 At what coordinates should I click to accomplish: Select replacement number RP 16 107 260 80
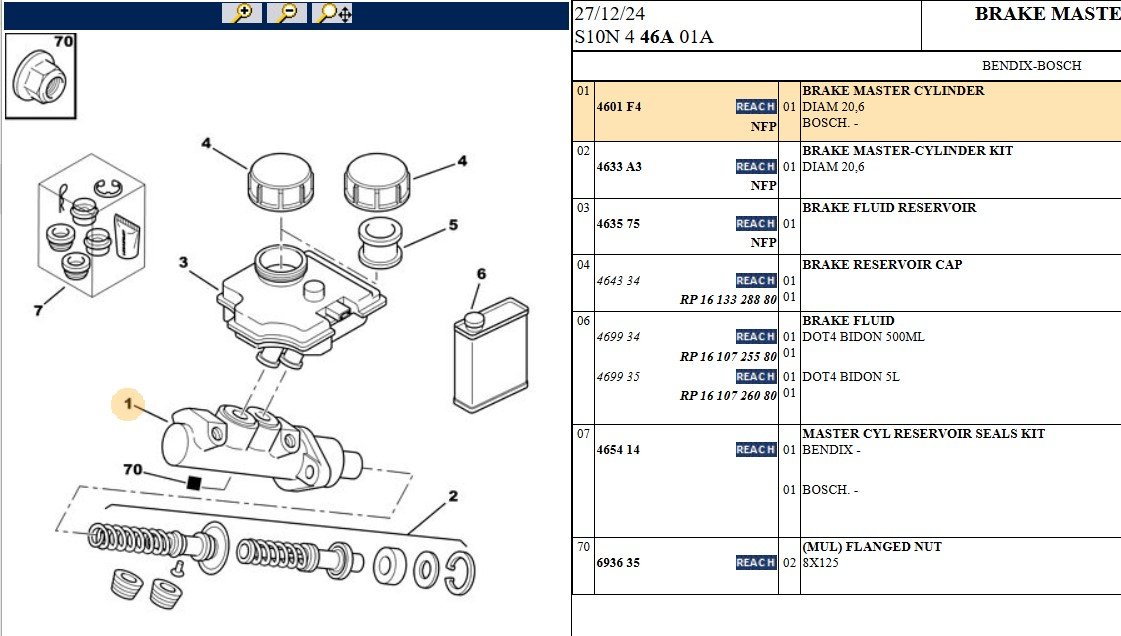tap(728, 395)
